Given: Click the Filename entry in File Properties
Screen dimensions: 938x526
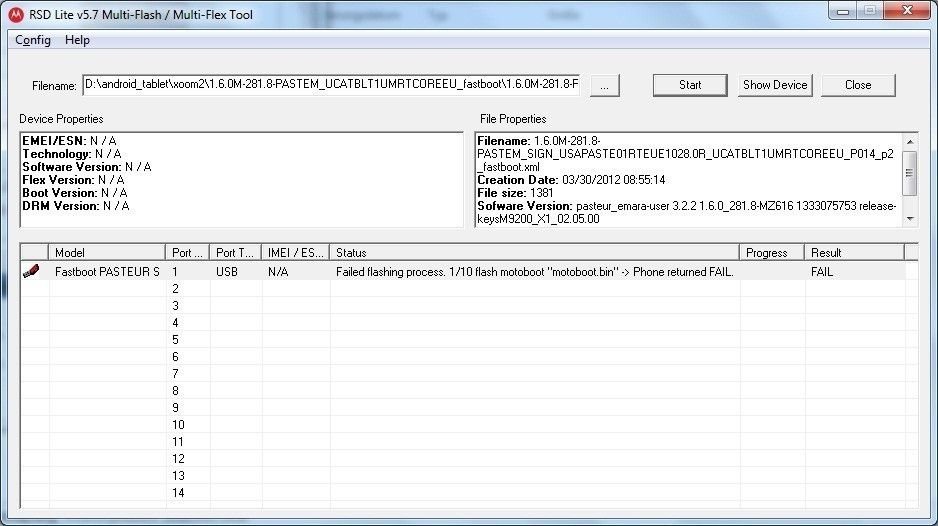Looking at the screenshot, I should coord(686,154).
